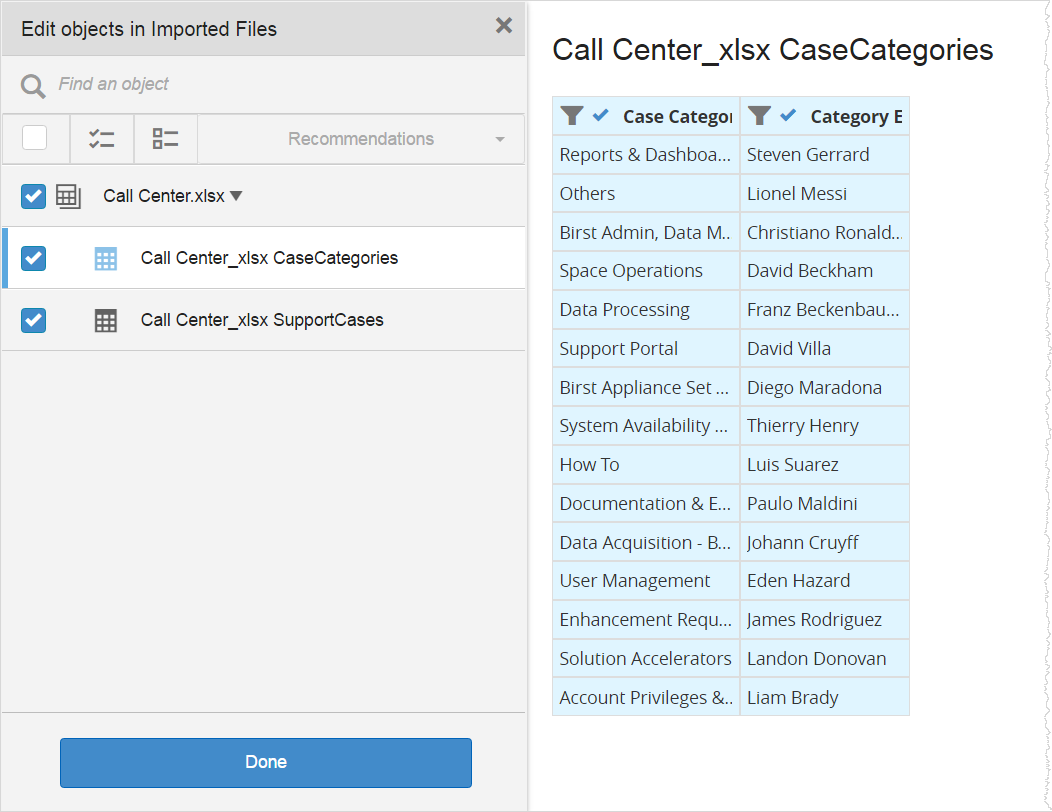Uncheck the Call Center.xlsx checkbox
This screenshot has width=1052, height=812.
[34, 197]
